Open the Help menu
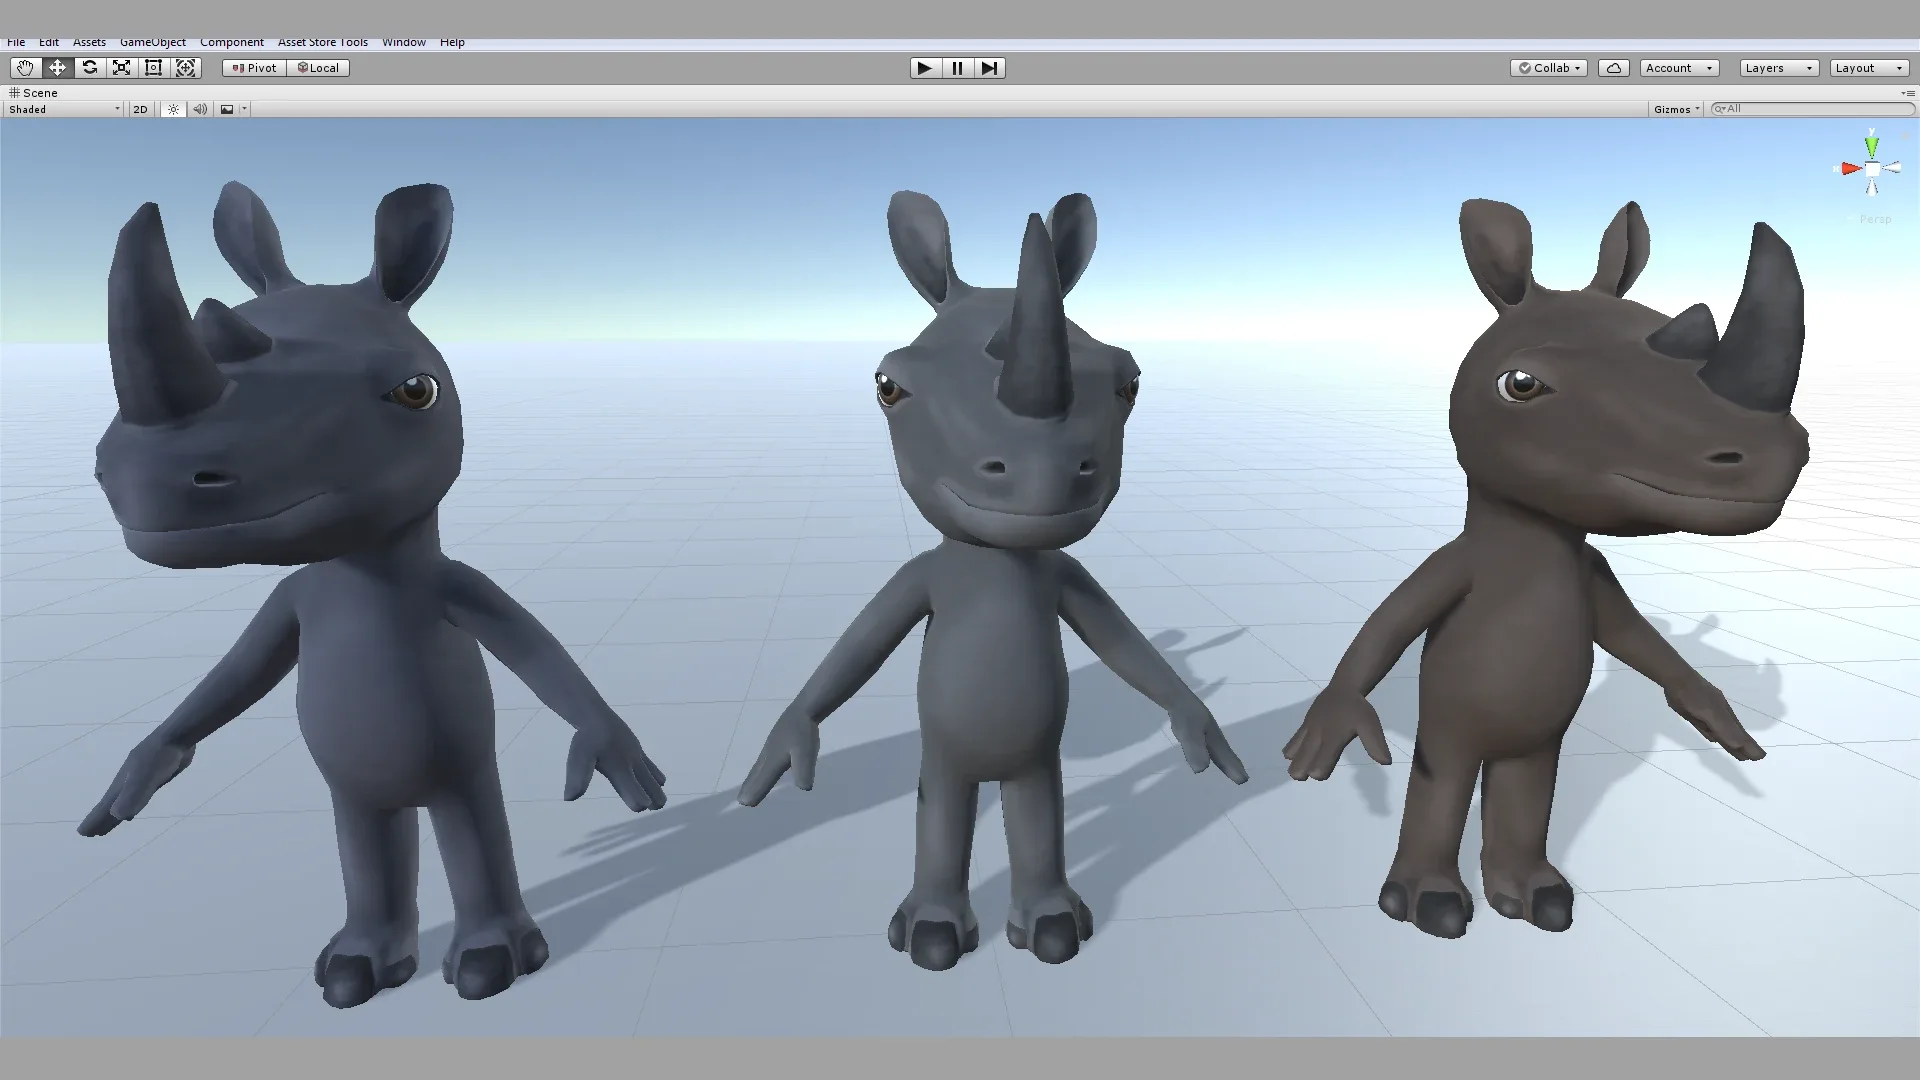 (452, 42)
